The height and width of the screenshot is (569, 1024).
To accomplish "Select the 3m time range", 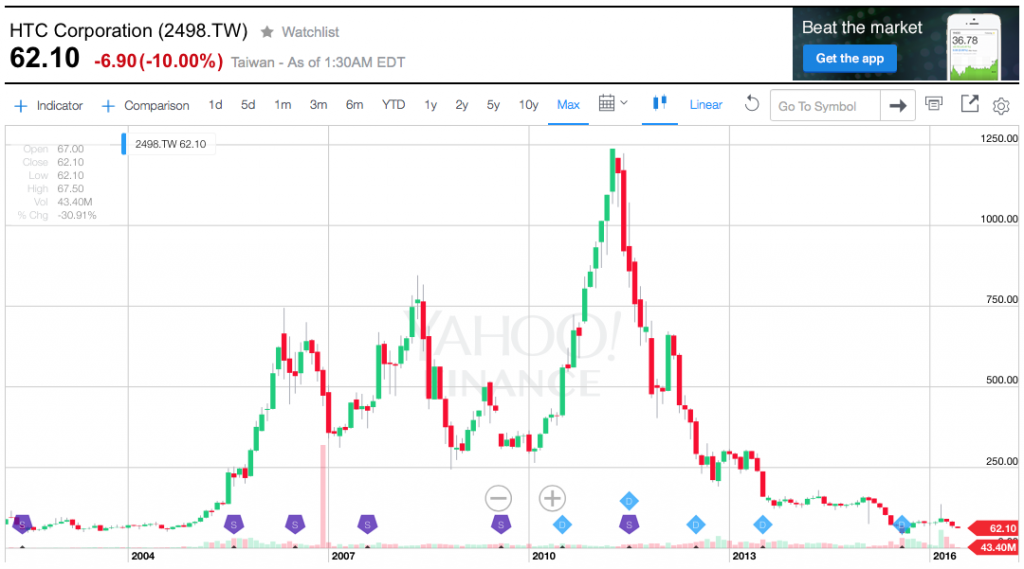I will [319, 105].
